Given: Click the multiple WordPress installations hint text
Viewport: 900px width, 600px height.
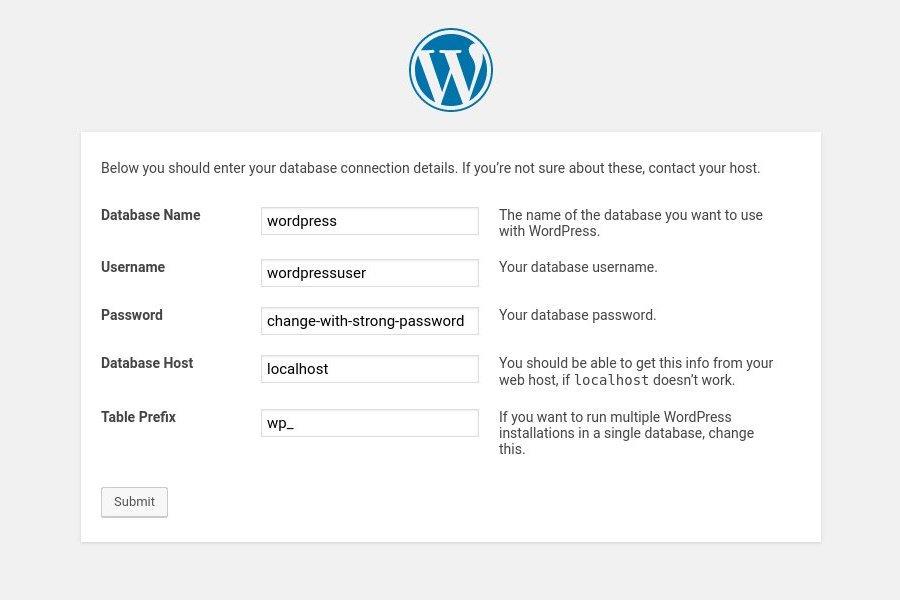Looking at the screenshot, I should 626,433.
